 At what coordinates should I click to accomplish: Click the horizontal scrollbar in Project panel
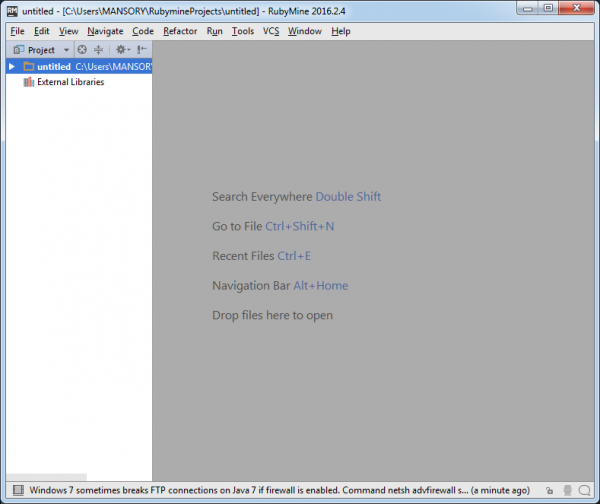tap(46, 477)
